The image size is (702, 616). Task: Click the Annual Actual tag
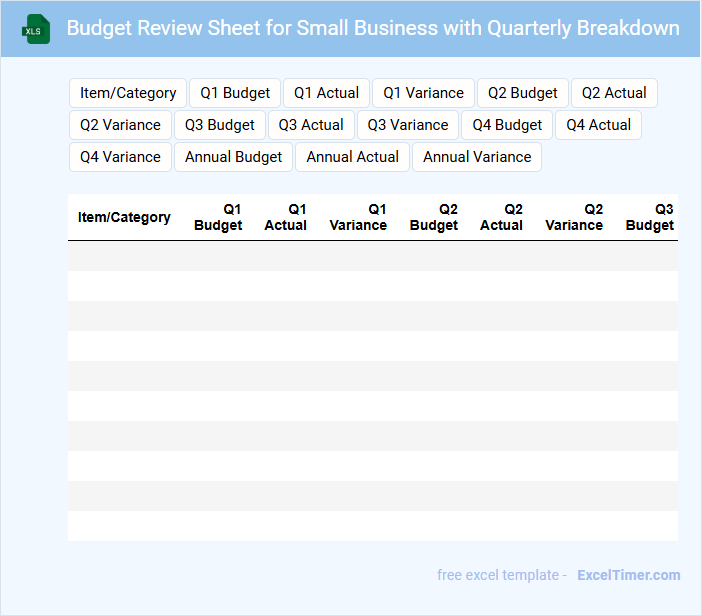click(x=352, y=157)
